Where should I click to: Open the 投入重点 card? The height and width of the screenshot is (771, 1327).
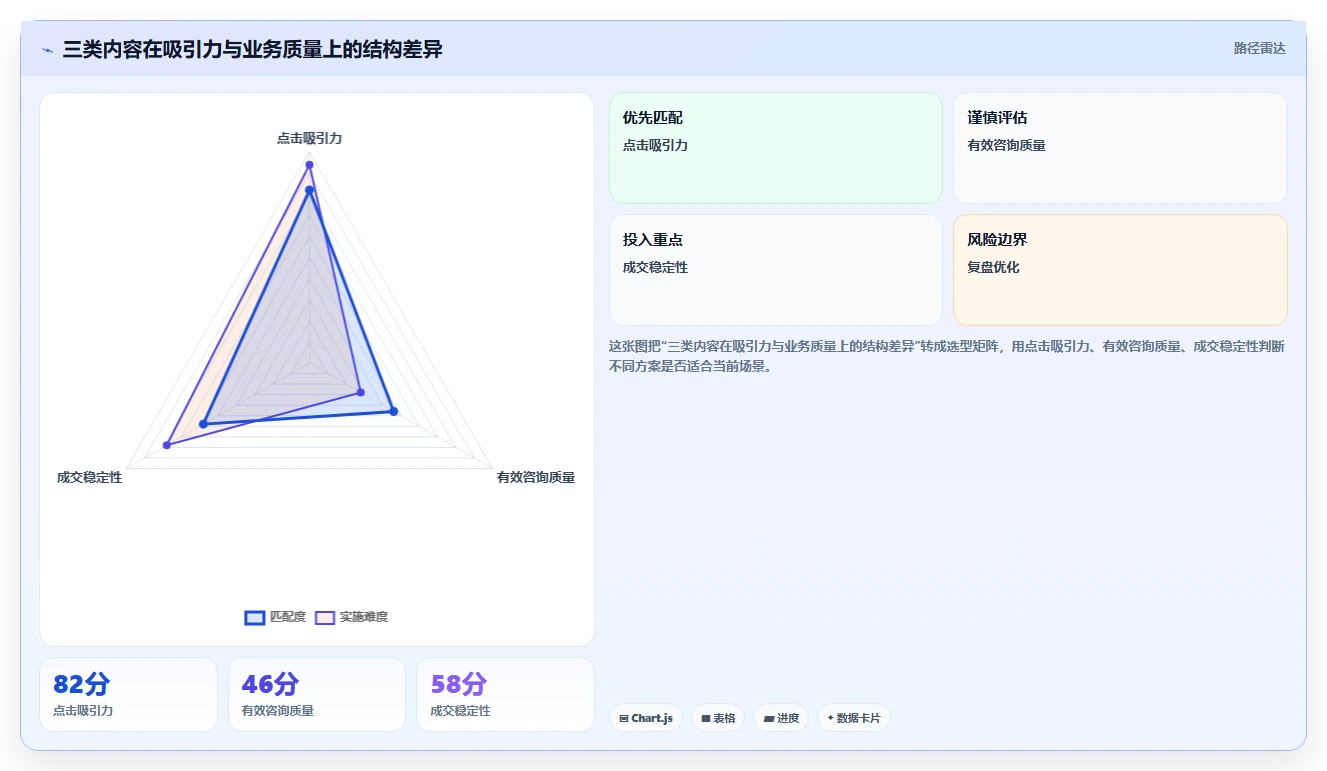coord(776,270)
